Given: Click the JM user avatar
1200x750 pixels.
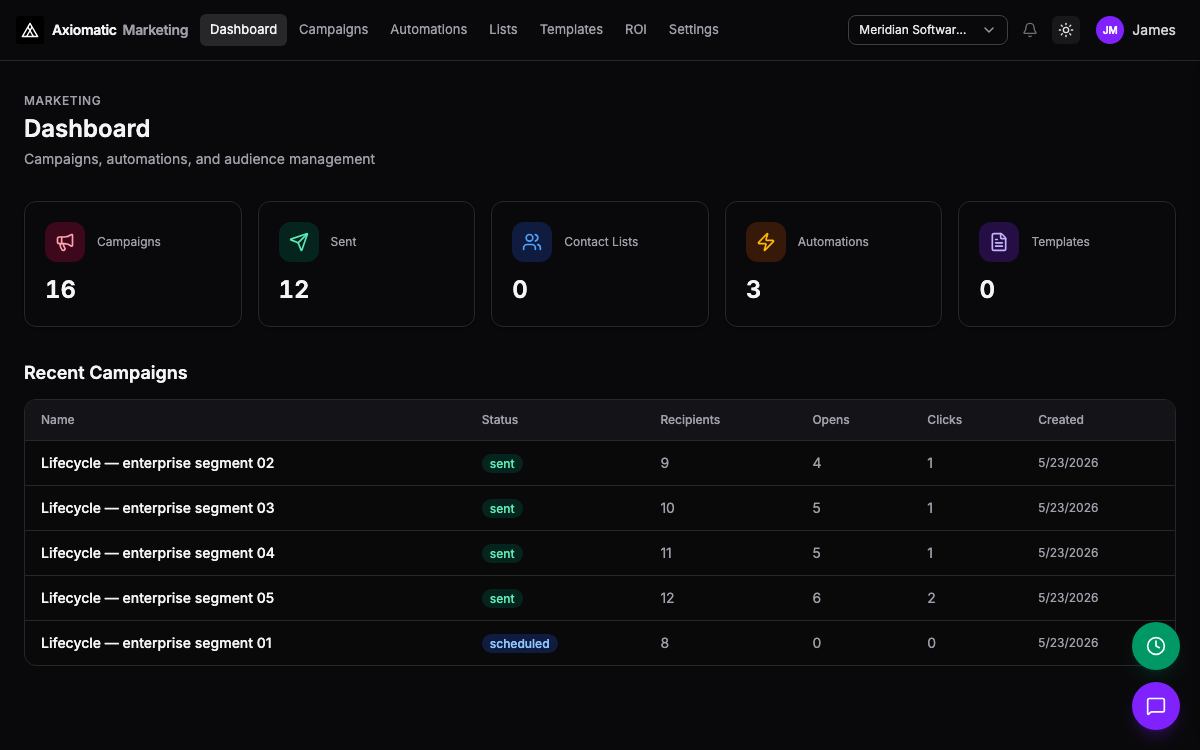Looking at the screenshot, I should [1110, 30].
